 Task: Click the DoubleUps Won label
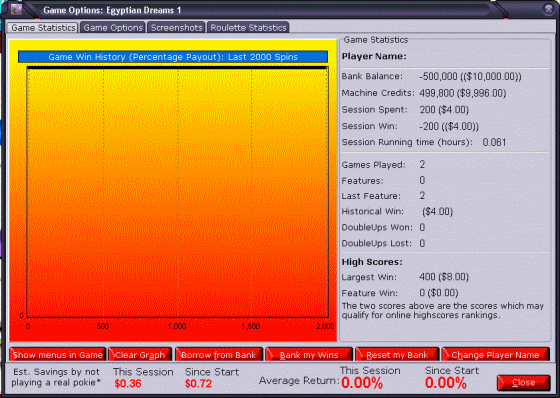(377, 228)
